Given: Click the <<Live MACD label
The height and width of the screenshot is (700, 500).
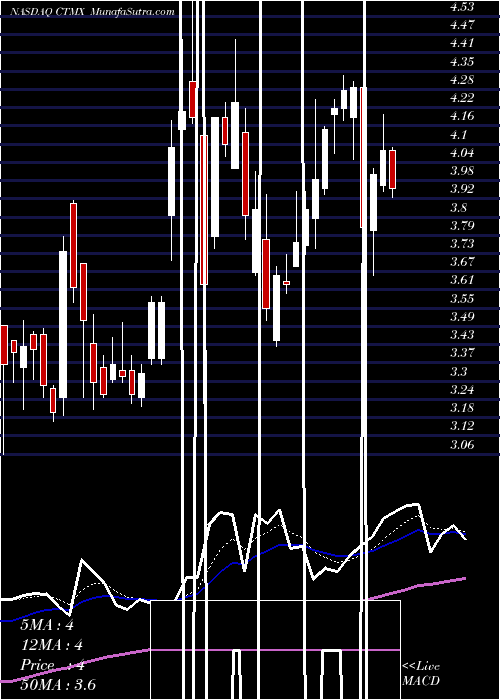Looking at the screenshot, I should coord(421,673).
